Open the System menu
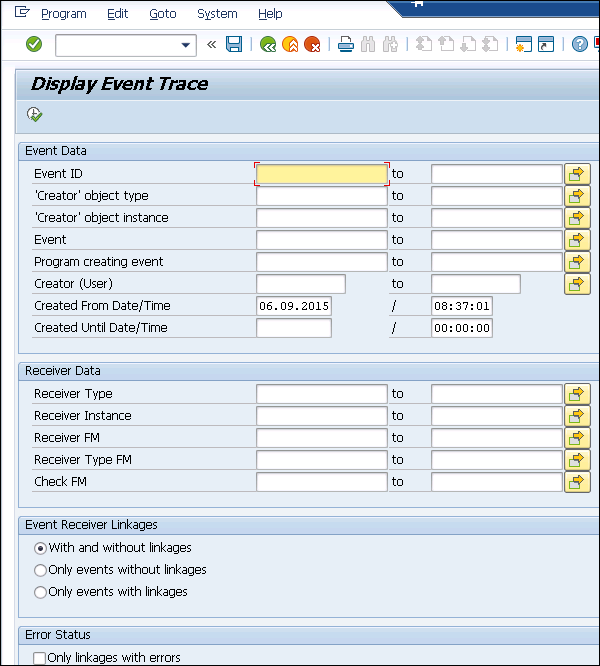The width and height of the screenshot is (600, 666). coord(217,14)
